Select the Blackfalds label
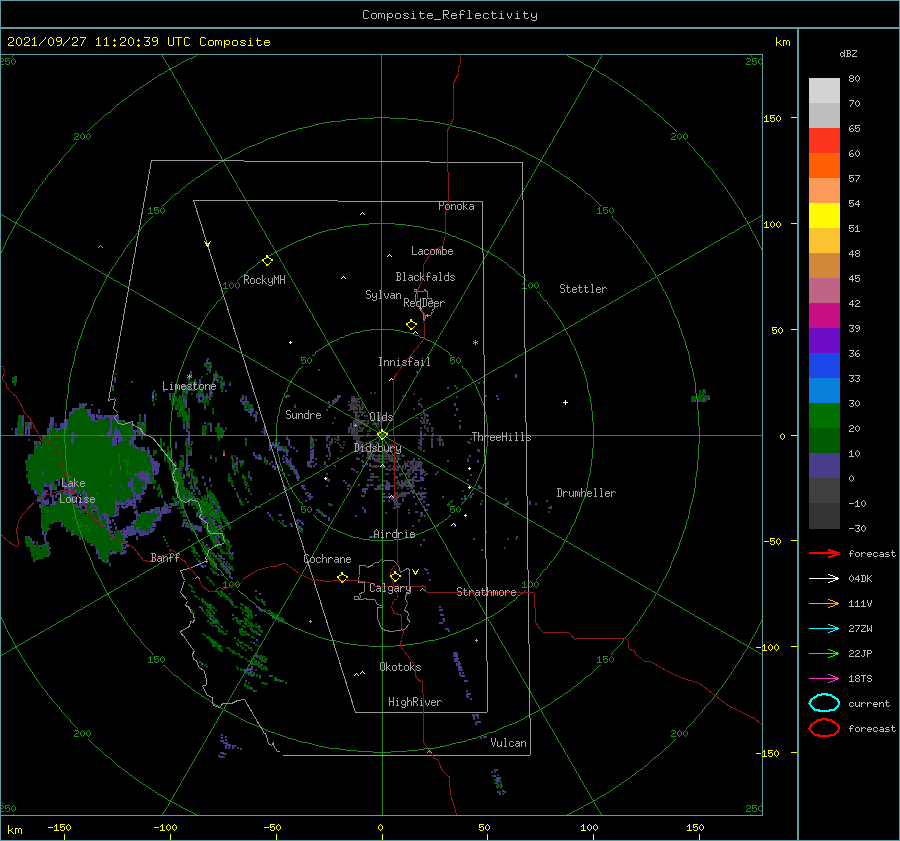This screenshot has height=841, width=900. click(425, 277)
